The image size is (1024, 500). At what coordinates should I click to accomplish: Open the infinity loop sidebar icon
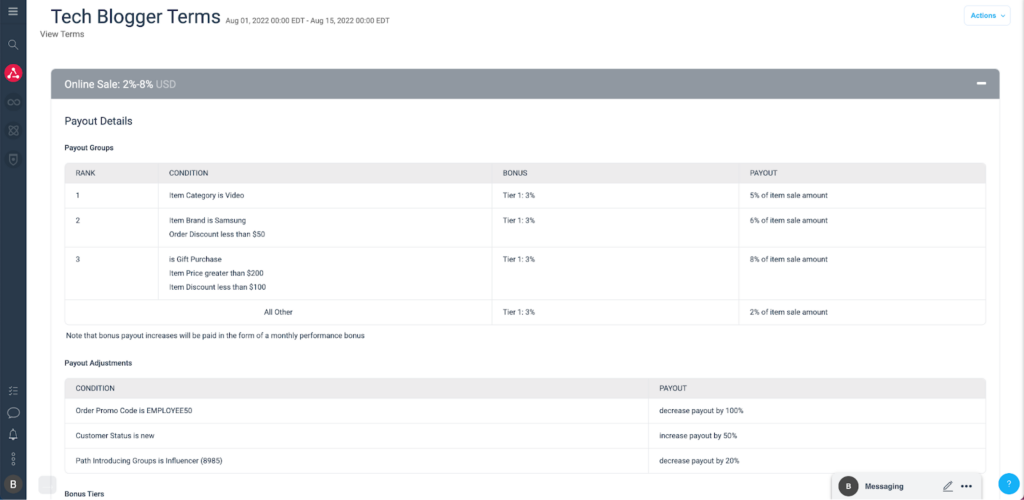point(13,102)
